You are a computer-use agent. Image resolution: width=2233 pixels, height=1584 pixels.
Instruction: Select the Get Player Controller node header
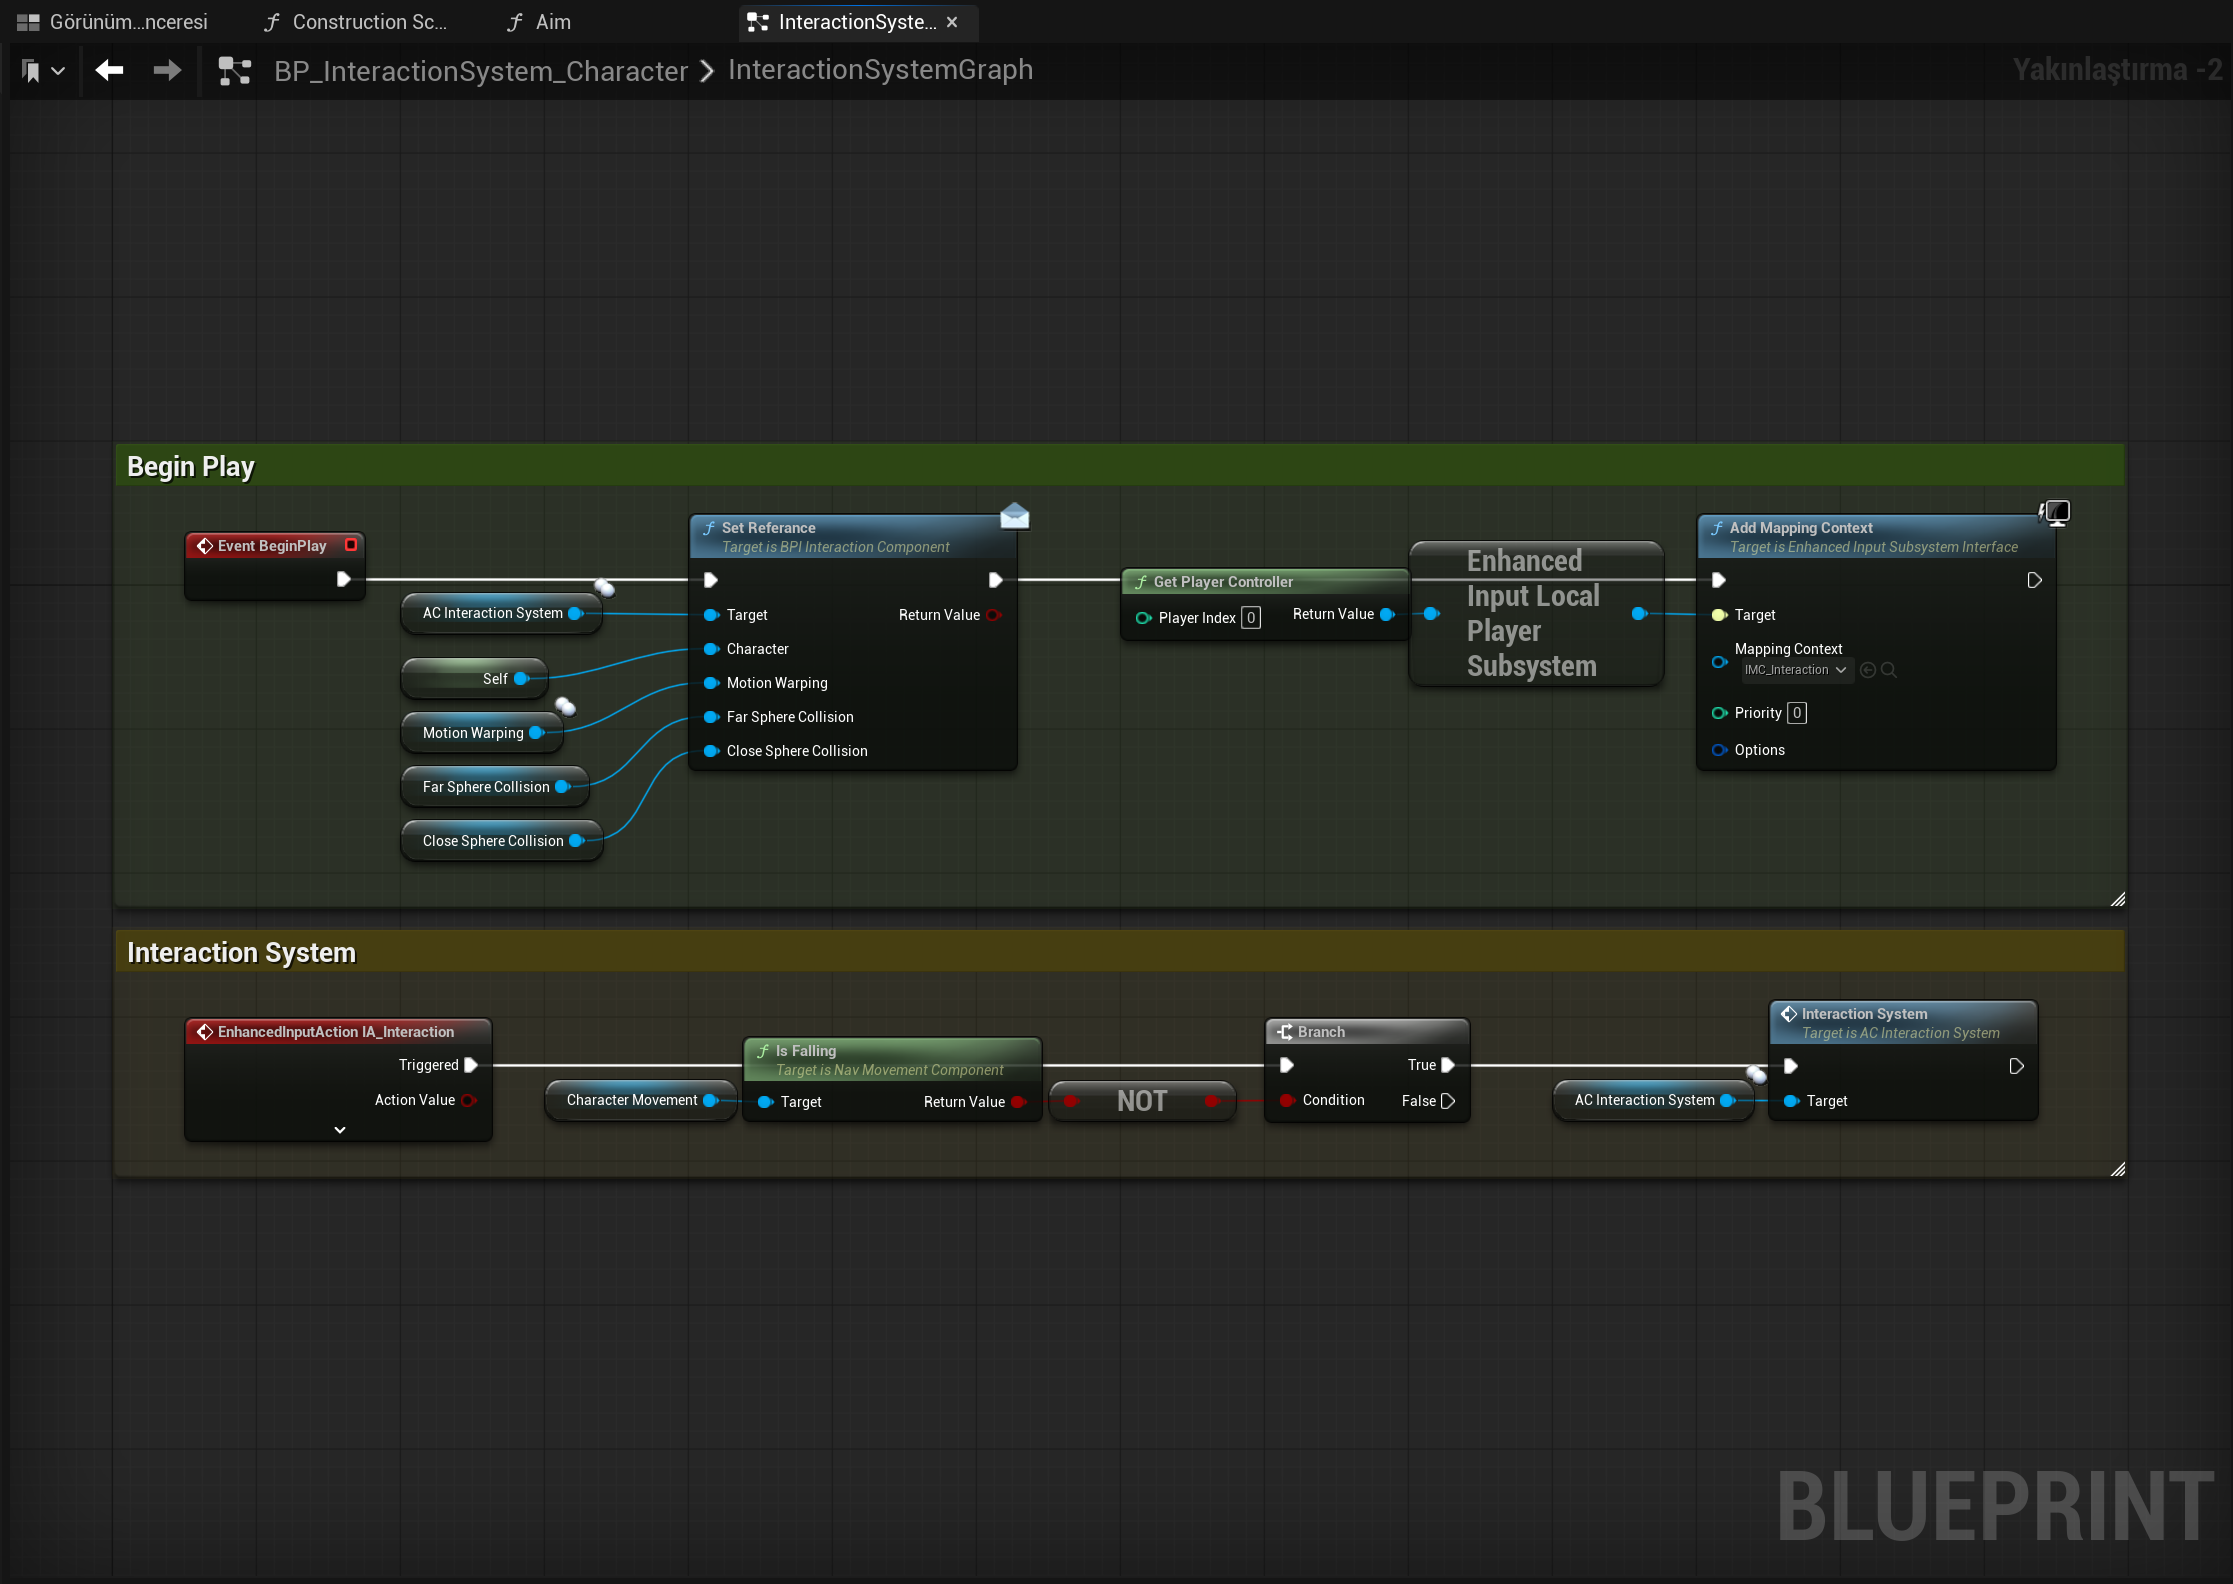[x=1265, y=582]
